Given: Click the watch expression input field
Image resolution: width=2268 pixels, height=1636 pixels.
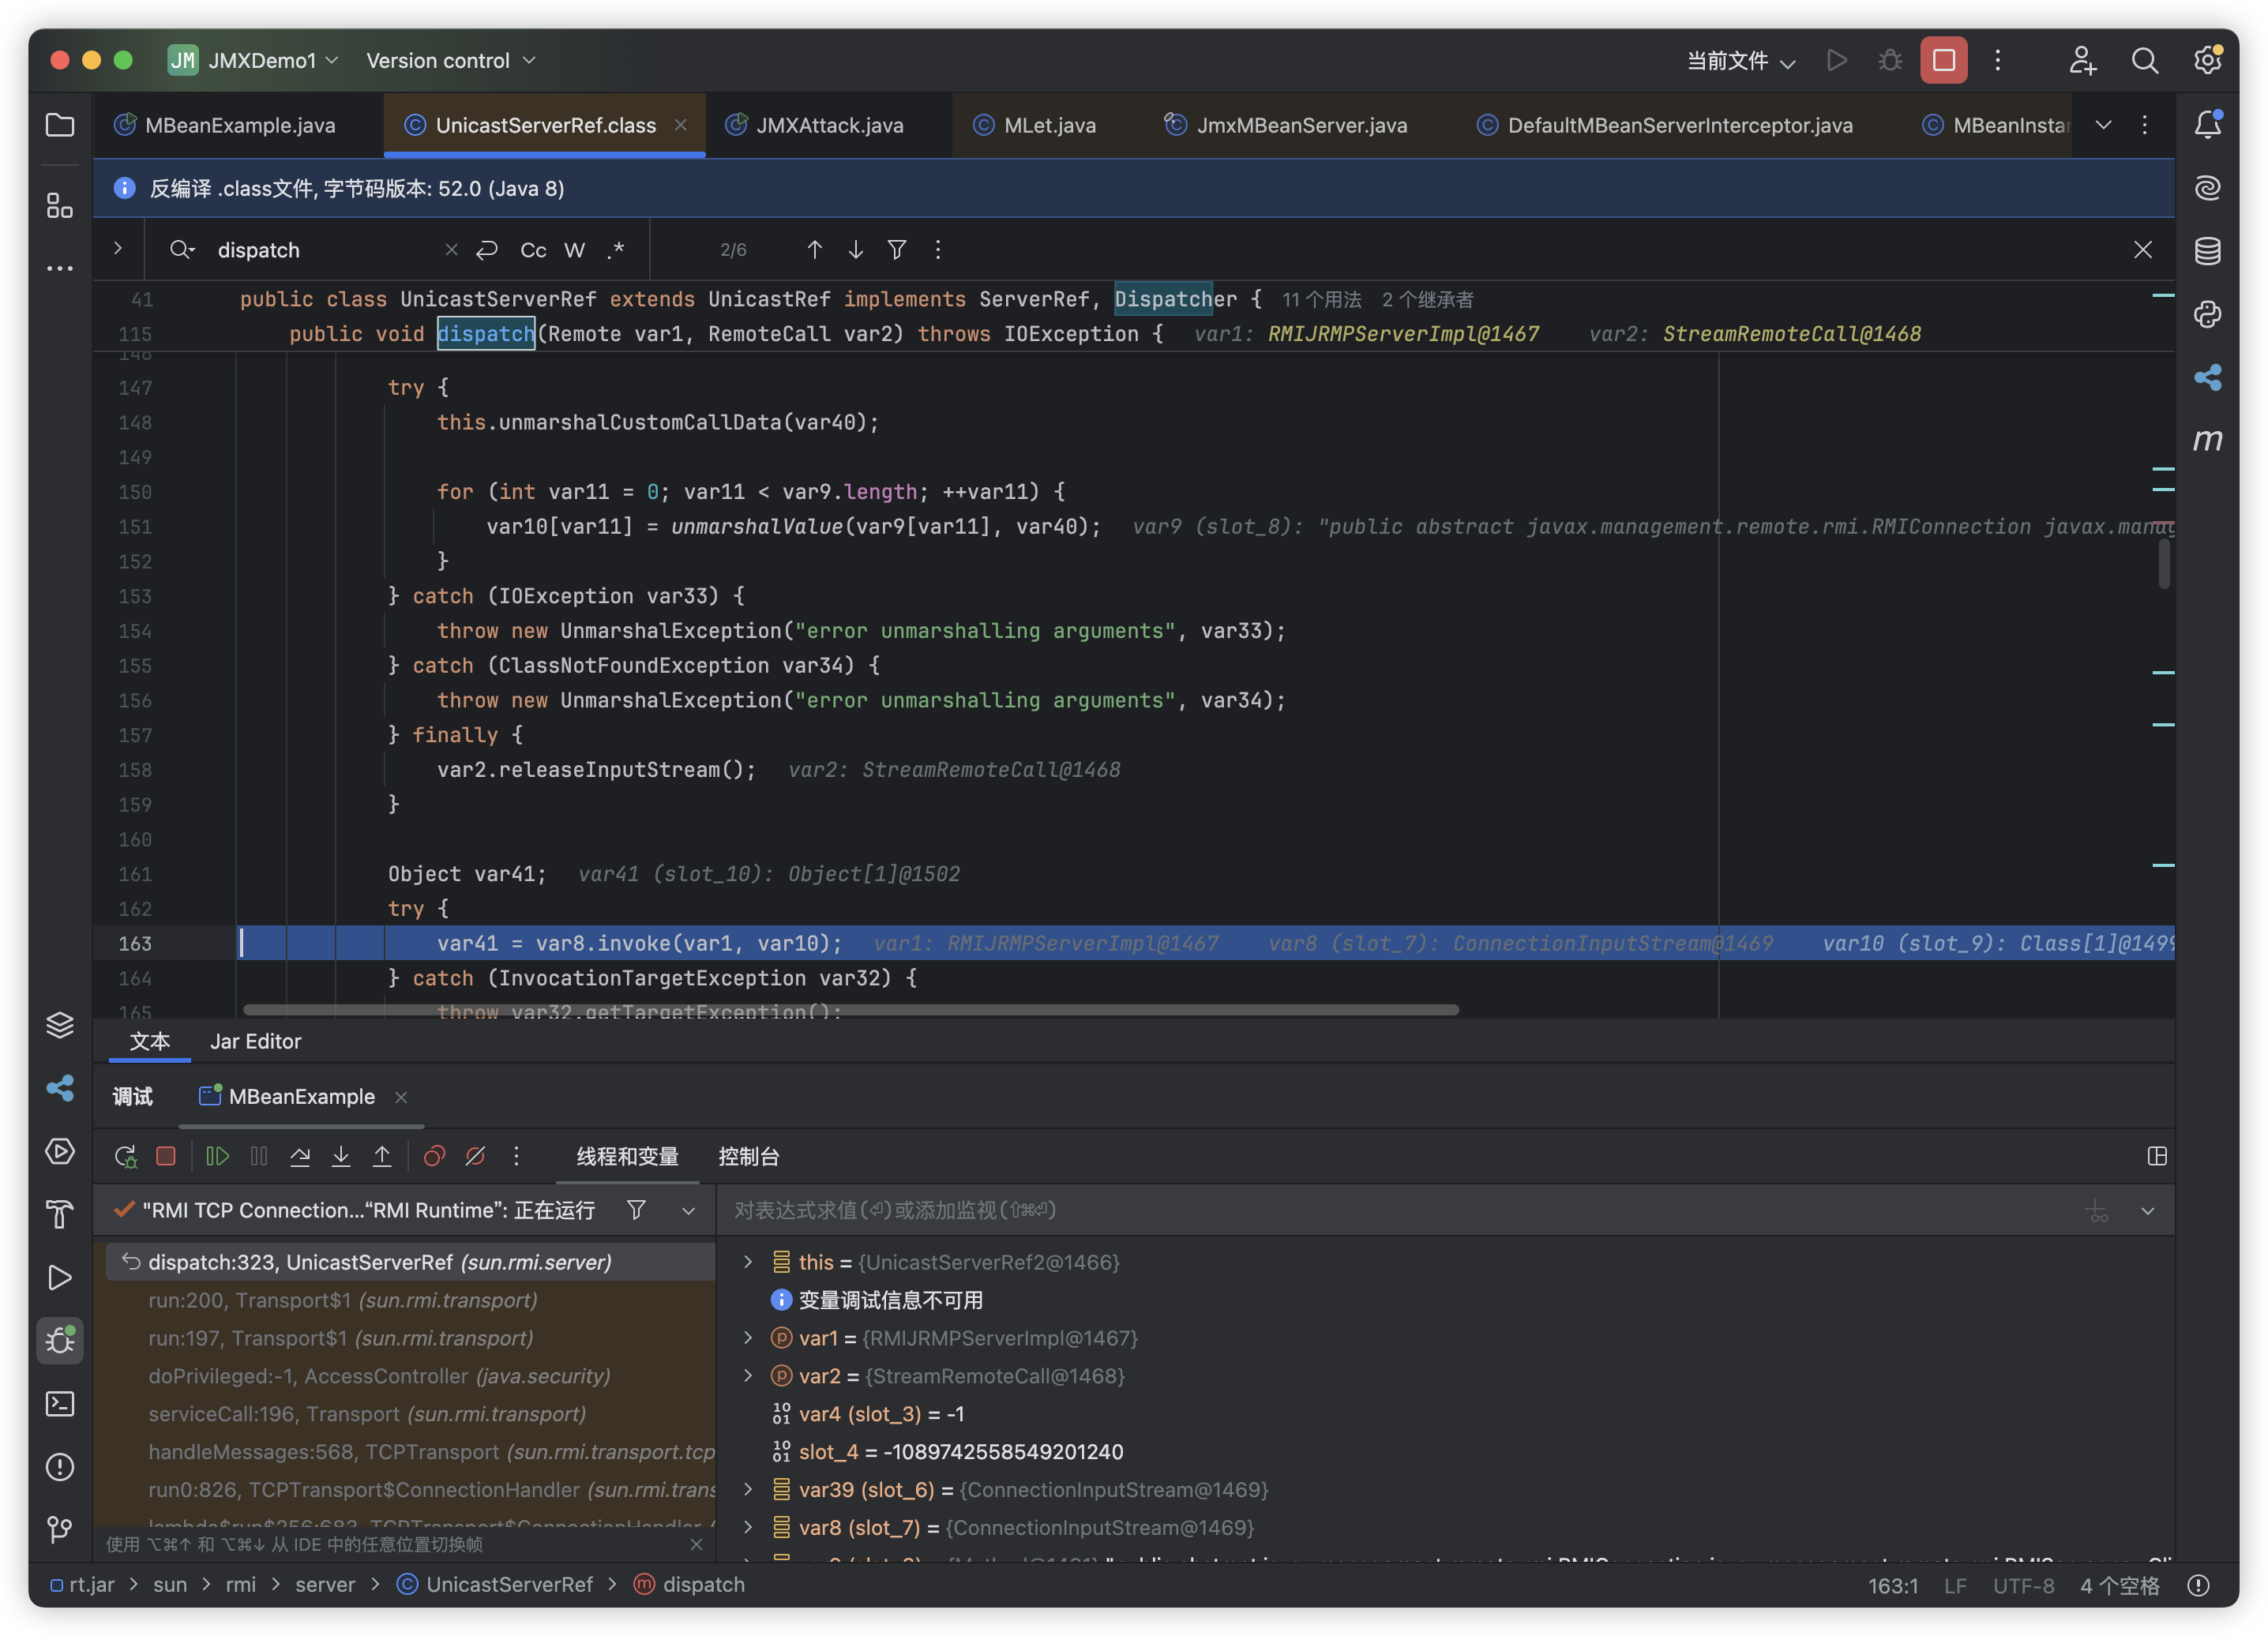Looking at the screenshot, I should coord(1400,1211).
